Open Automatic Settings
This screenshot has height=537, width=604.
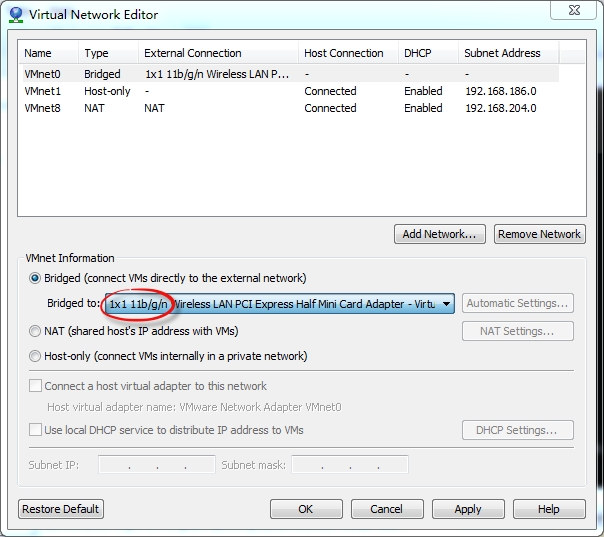coord(518,303)
